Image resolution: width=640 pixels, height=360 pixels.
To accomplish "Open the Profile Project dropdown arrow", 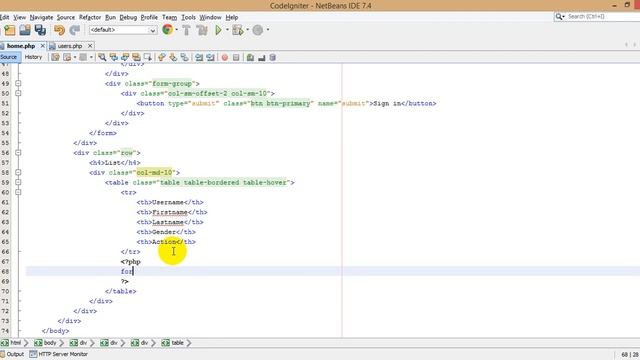I will (268, 30).
